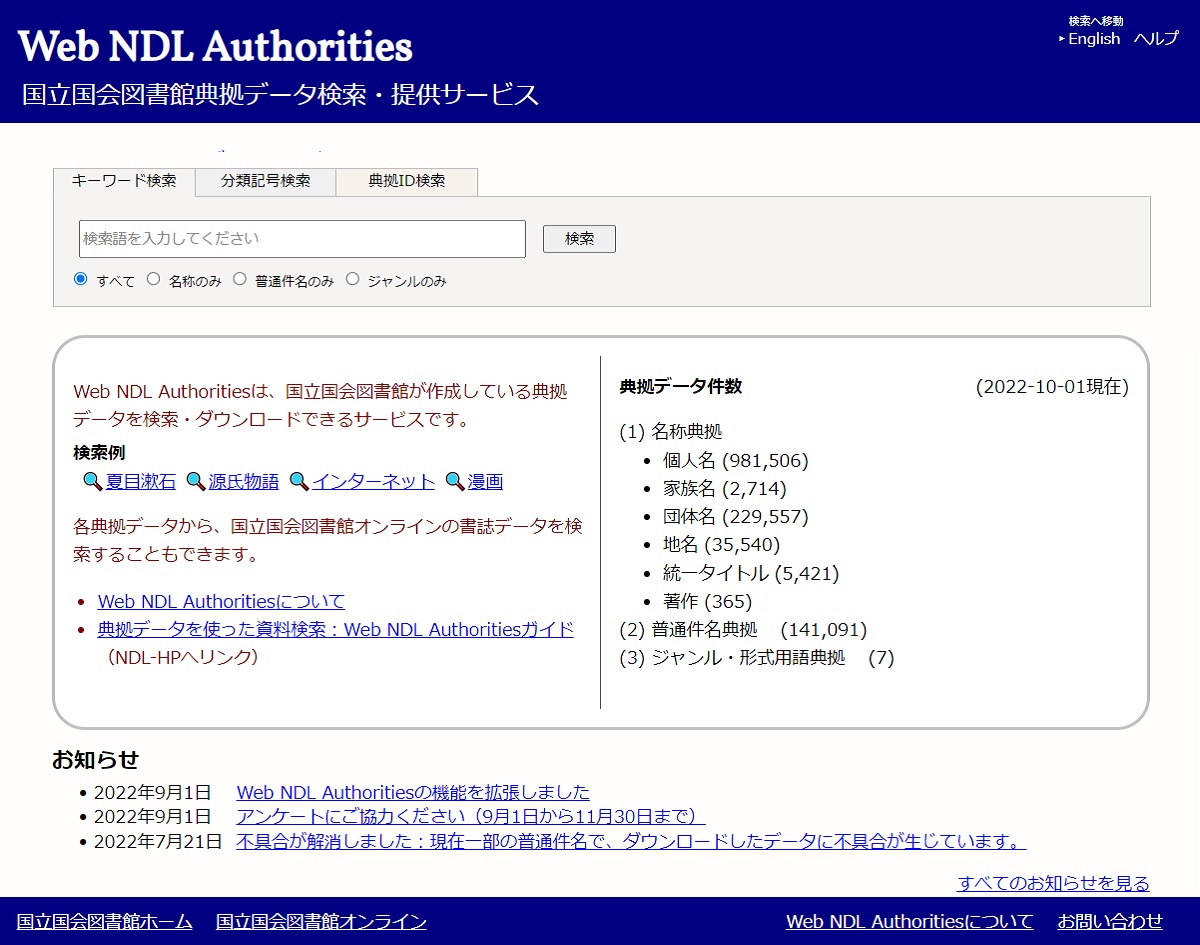Screen dimensions: 1200x945
Task: Open Web NDL Authoritiesについて
Action: 219,601
